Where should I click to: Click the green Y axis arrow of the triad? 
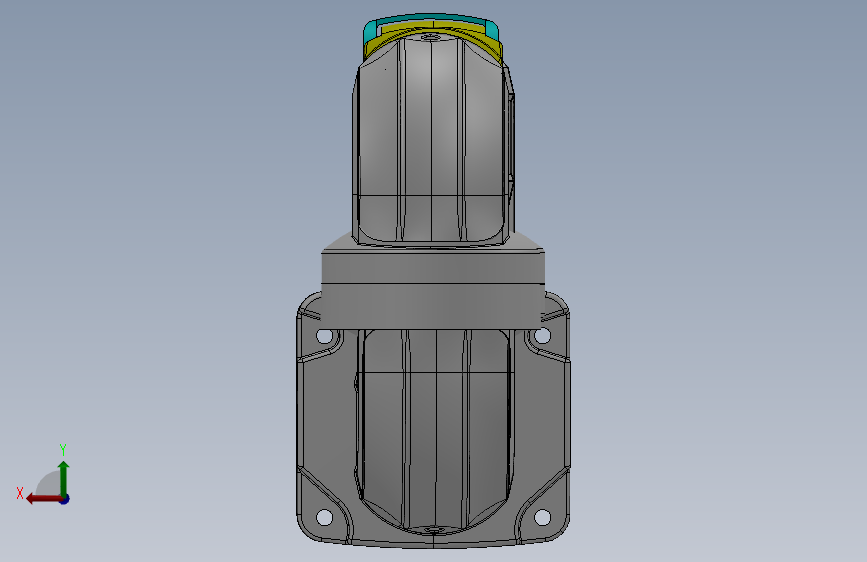[x=64, y=478]
